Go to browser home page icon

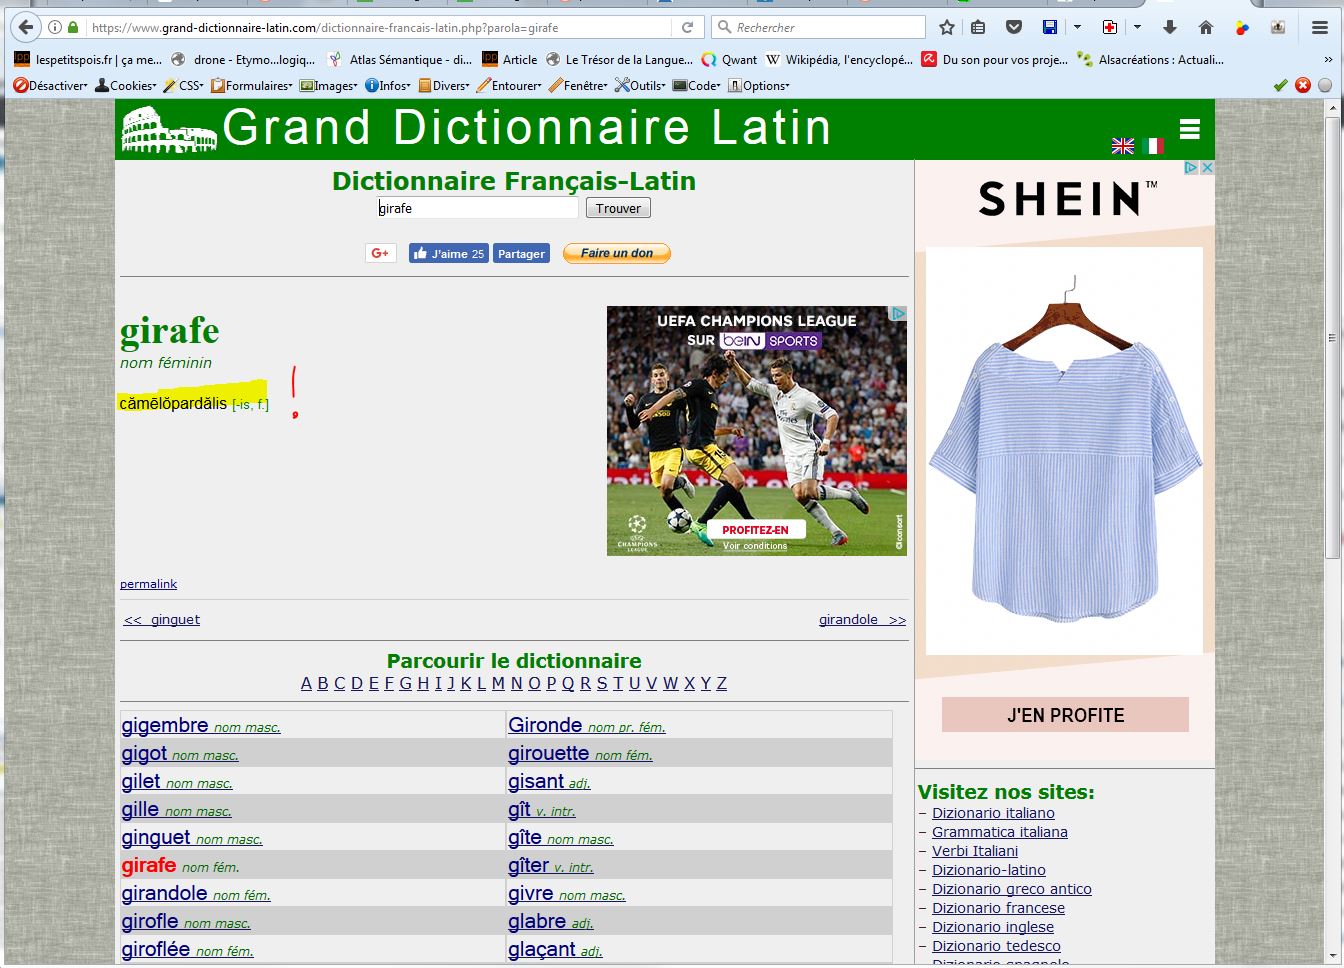point(1206,27)
